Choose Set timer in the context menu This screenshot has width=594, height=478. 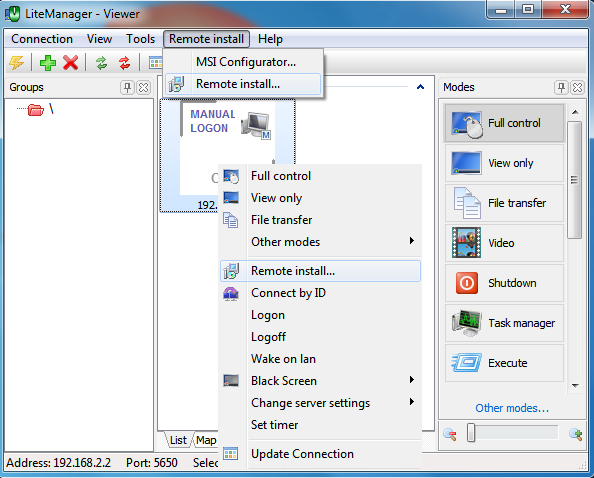(x=320, y=425)
